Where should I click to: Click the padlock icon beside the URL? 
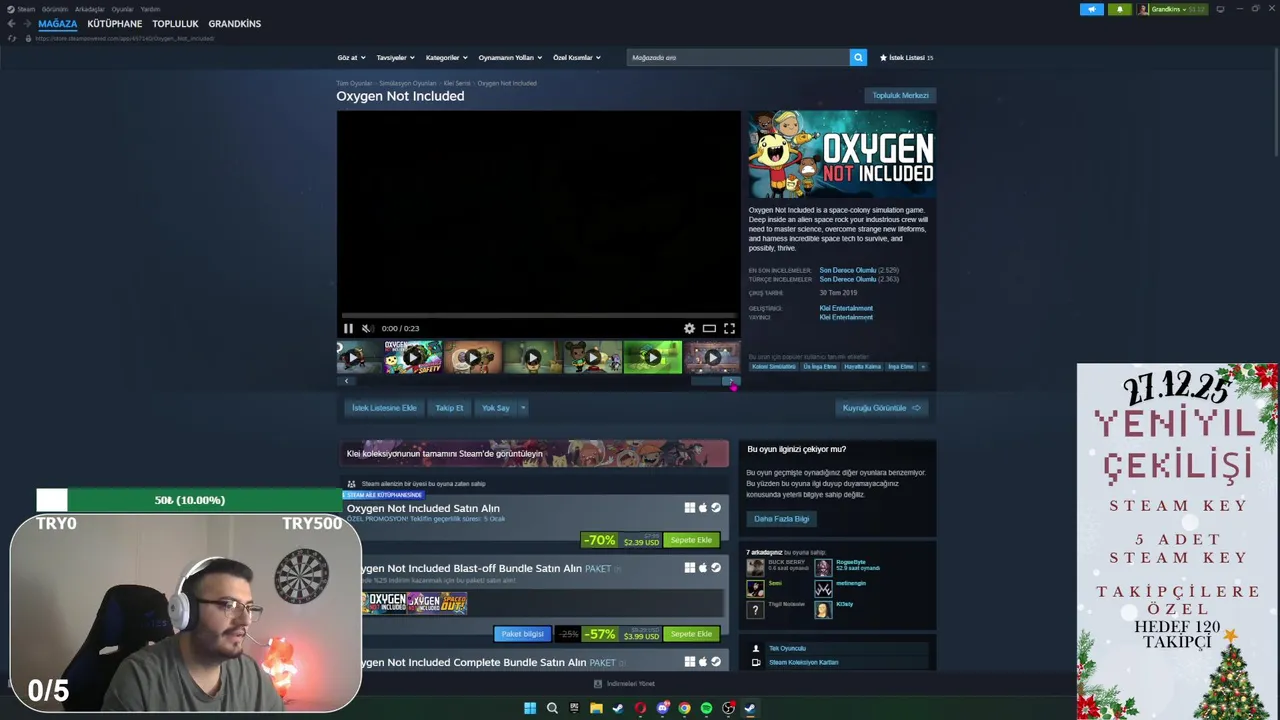pyautogui.click(x=28, y=38)
